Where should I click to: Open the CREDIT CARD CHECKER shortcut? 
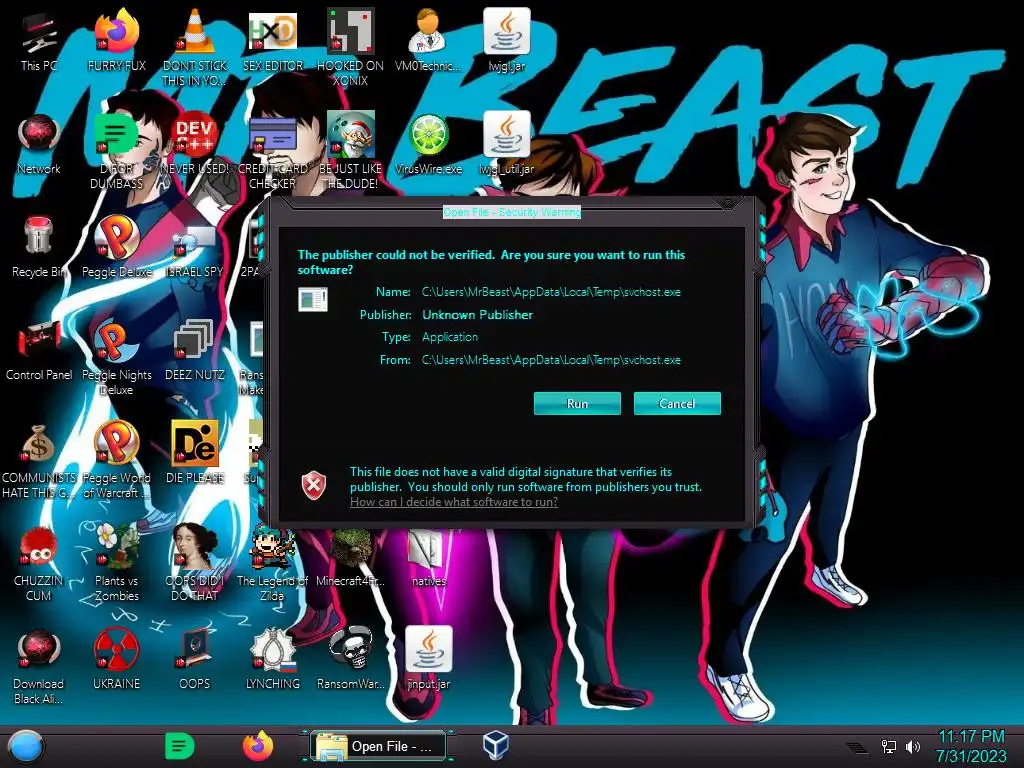click(272, 152)
